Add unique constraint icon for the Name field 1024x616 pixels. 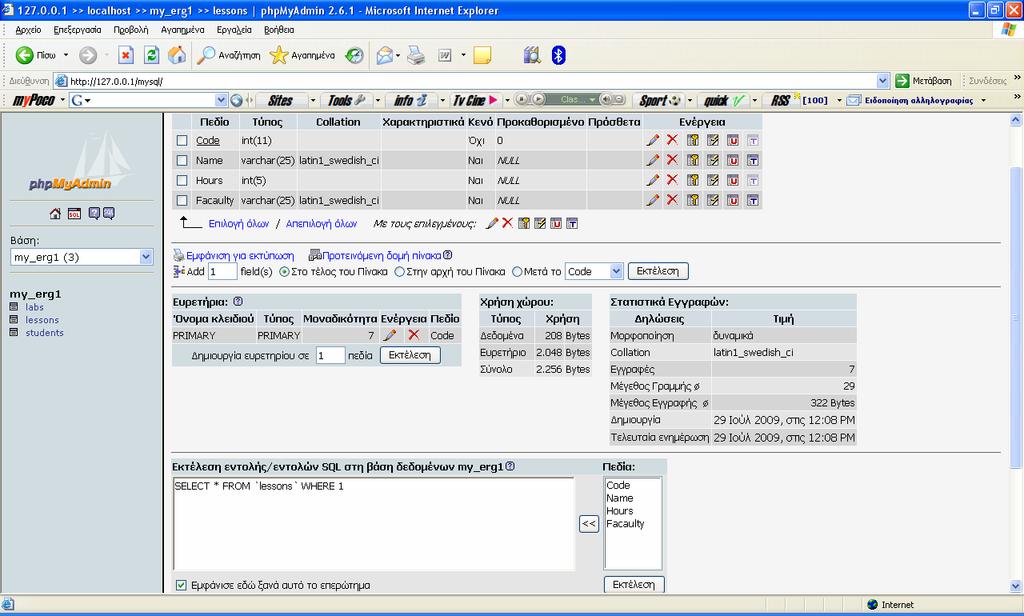733,160
